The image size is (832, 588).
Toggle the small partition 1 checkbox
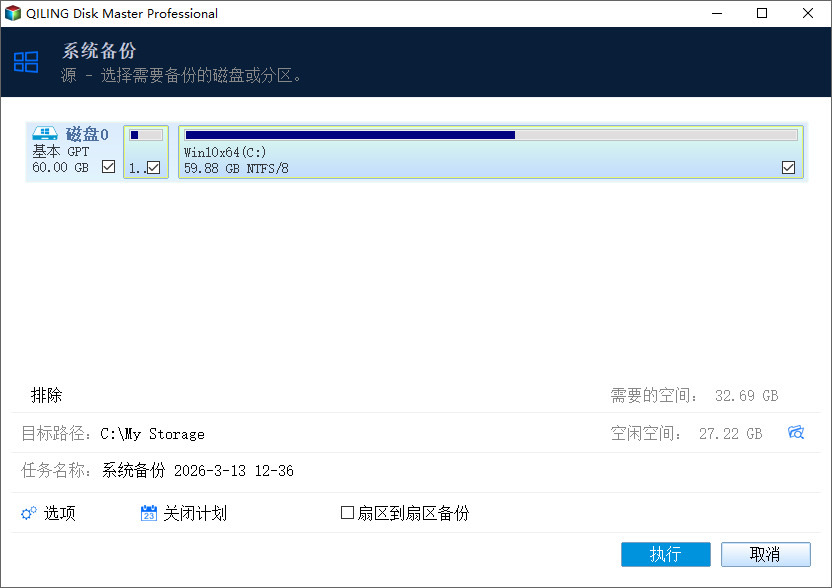click(x=155, y=167)
